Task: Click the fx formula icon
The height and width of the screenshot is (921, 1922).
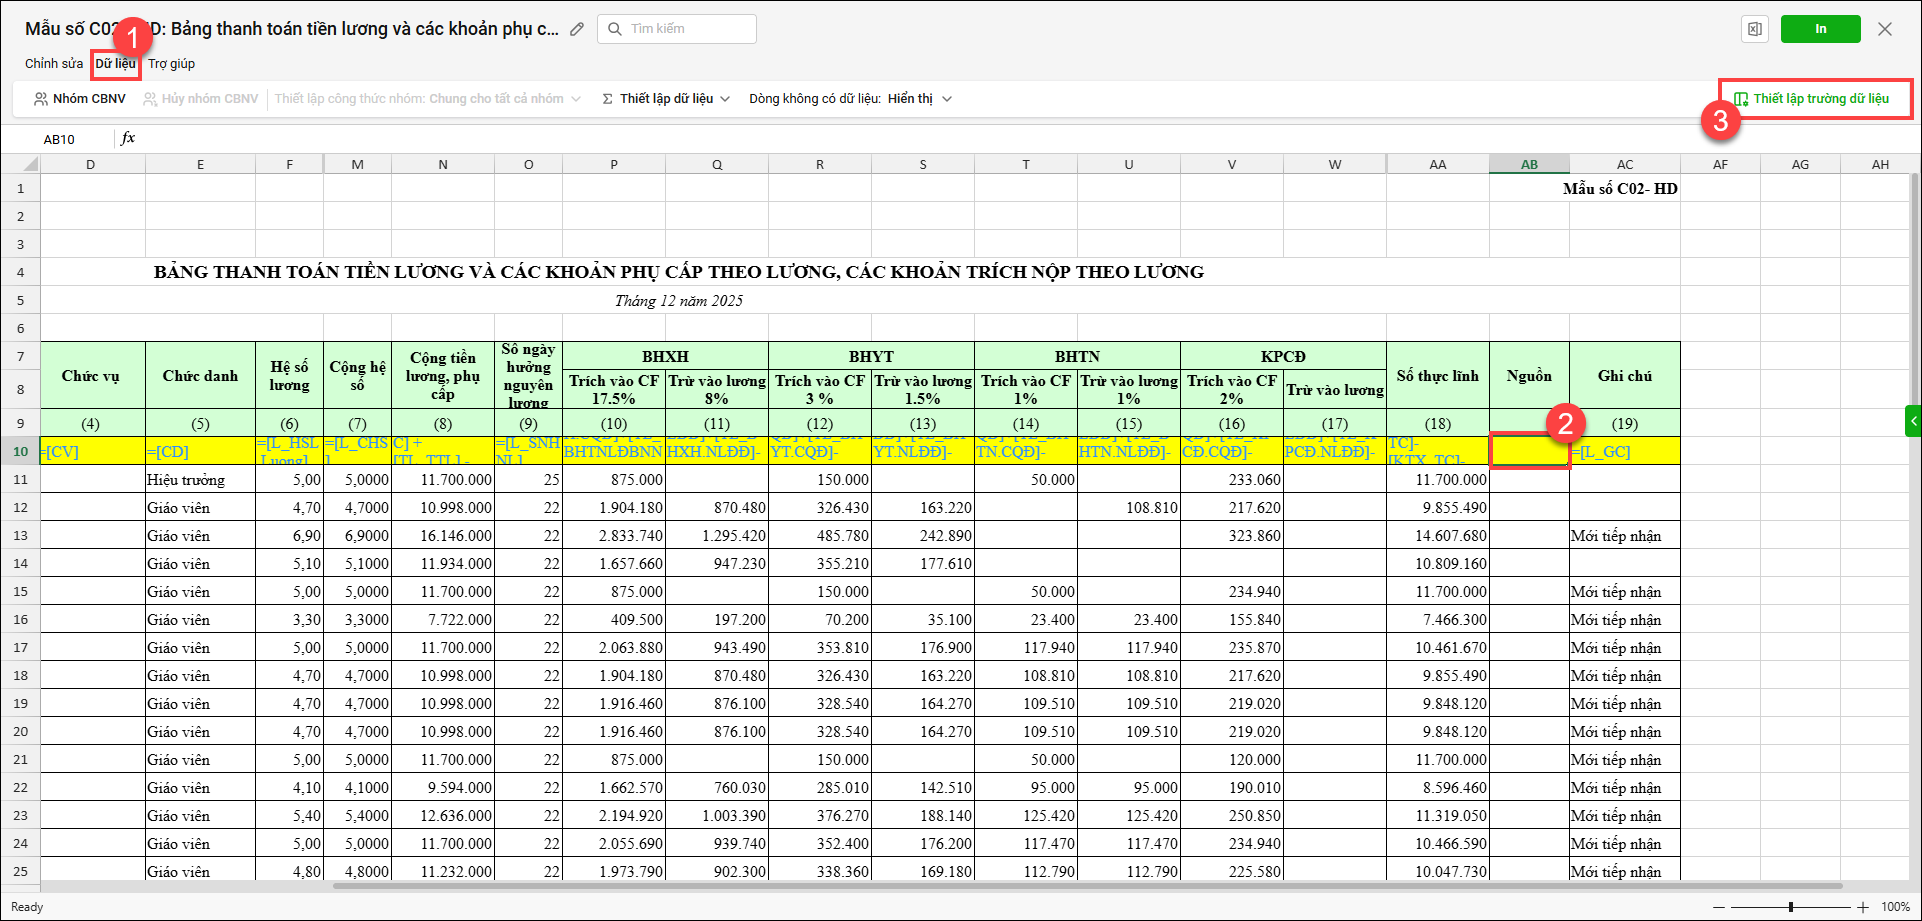Action: [128, 138]
